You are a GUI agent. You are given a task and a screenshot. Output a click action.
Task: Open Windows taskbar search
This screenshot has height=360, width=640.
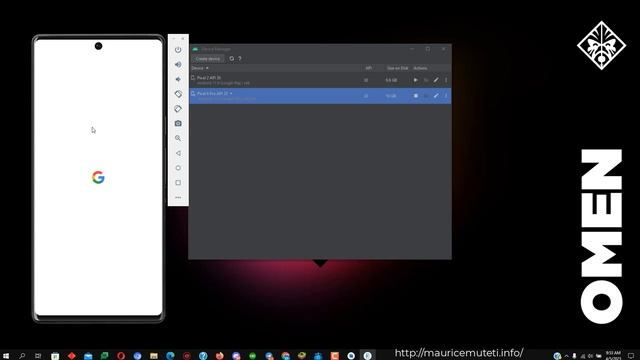pos(22,356)
